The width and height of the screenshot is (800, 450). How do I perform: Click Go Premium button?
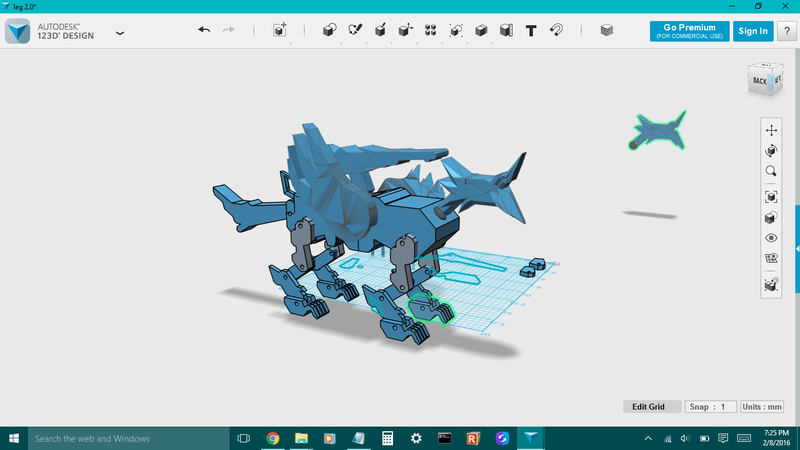click(x=689, y=31)
